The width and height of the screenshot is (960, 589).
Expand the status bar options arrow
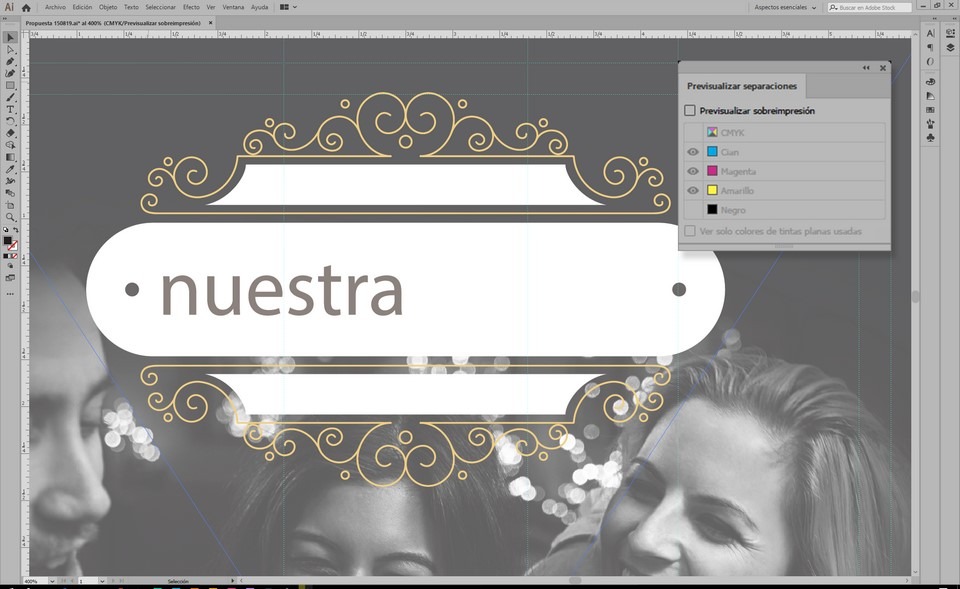232,580
